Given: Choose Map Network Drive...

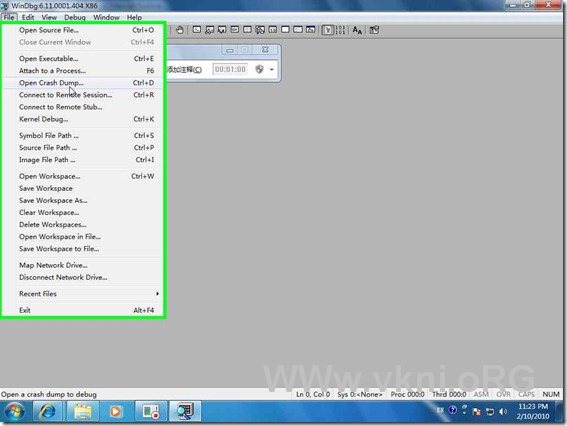Looking at the screenshot, I should [x=83, y=265].
